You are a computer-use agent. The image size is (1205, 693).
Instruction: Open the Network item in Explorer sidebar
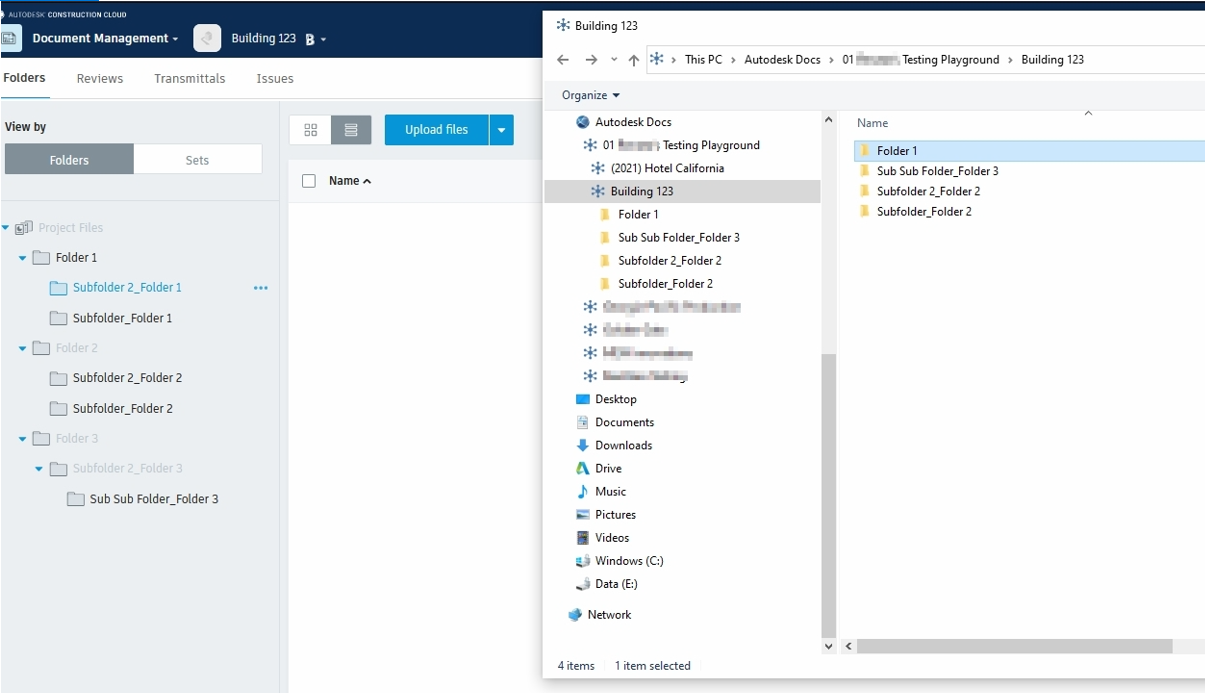(x=609, y=614)
